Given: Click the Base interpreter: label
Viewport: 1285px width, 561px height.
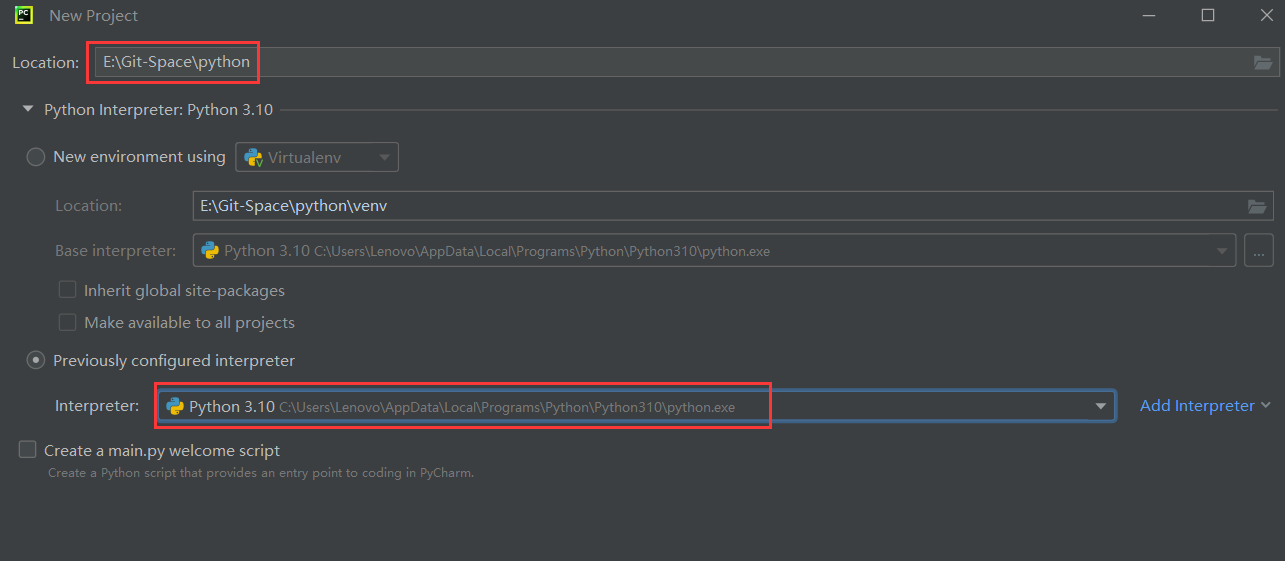Looking at the screenshot, I should [116, 250].
